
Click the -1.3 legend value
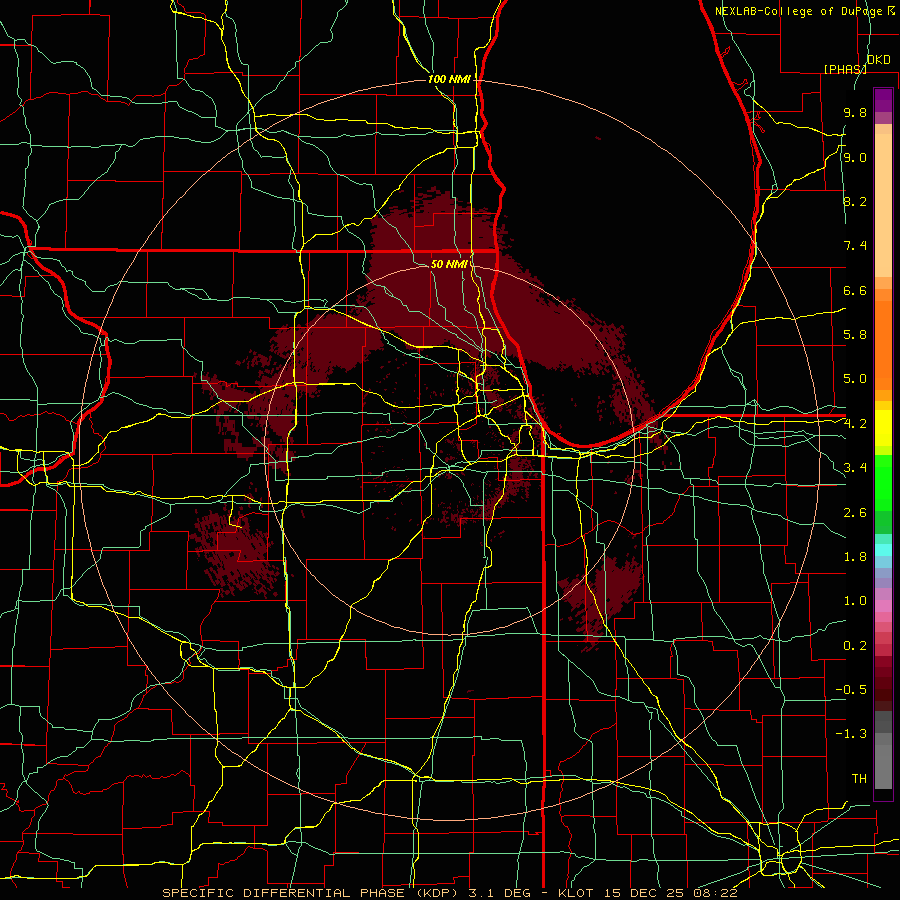pyautogui.click(x=851, y=734)
